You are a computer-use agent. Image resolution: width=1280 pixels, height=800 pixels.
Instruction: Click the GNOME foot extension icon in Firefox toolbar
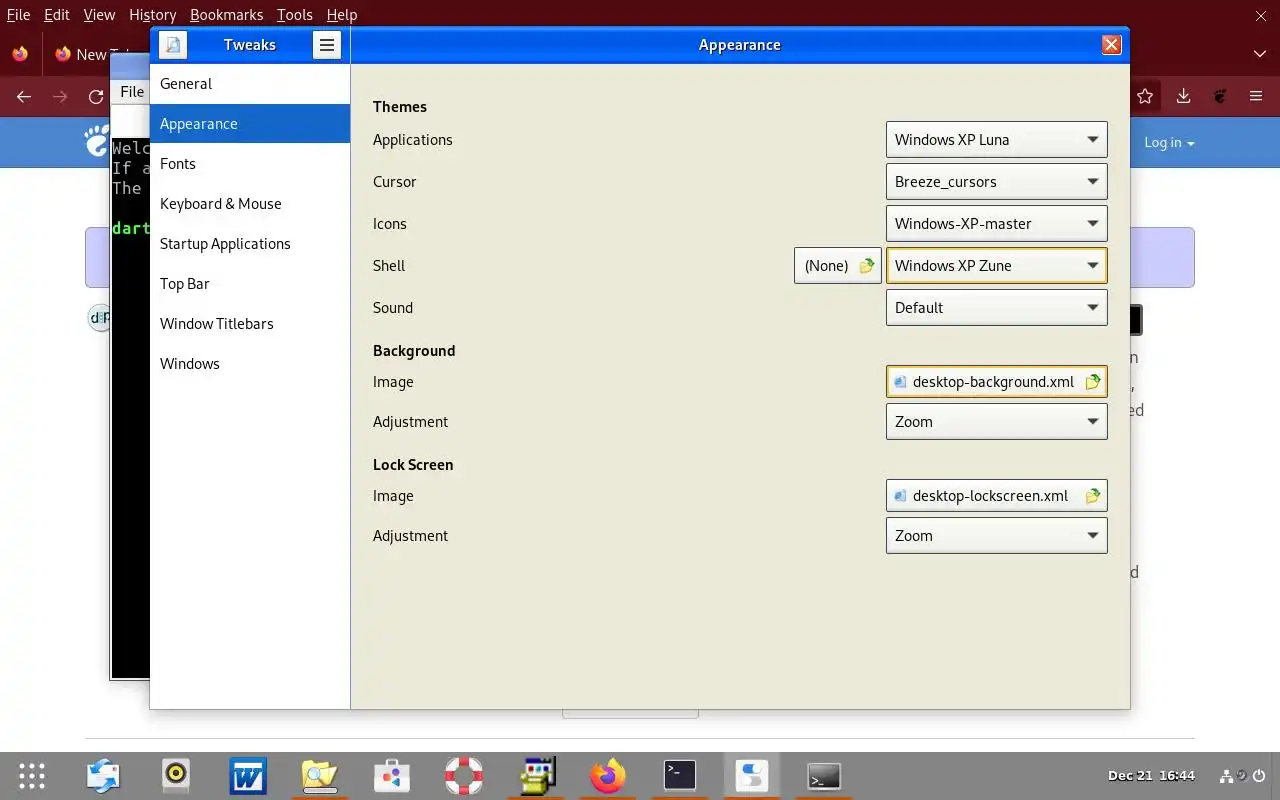click(1220, 96)
